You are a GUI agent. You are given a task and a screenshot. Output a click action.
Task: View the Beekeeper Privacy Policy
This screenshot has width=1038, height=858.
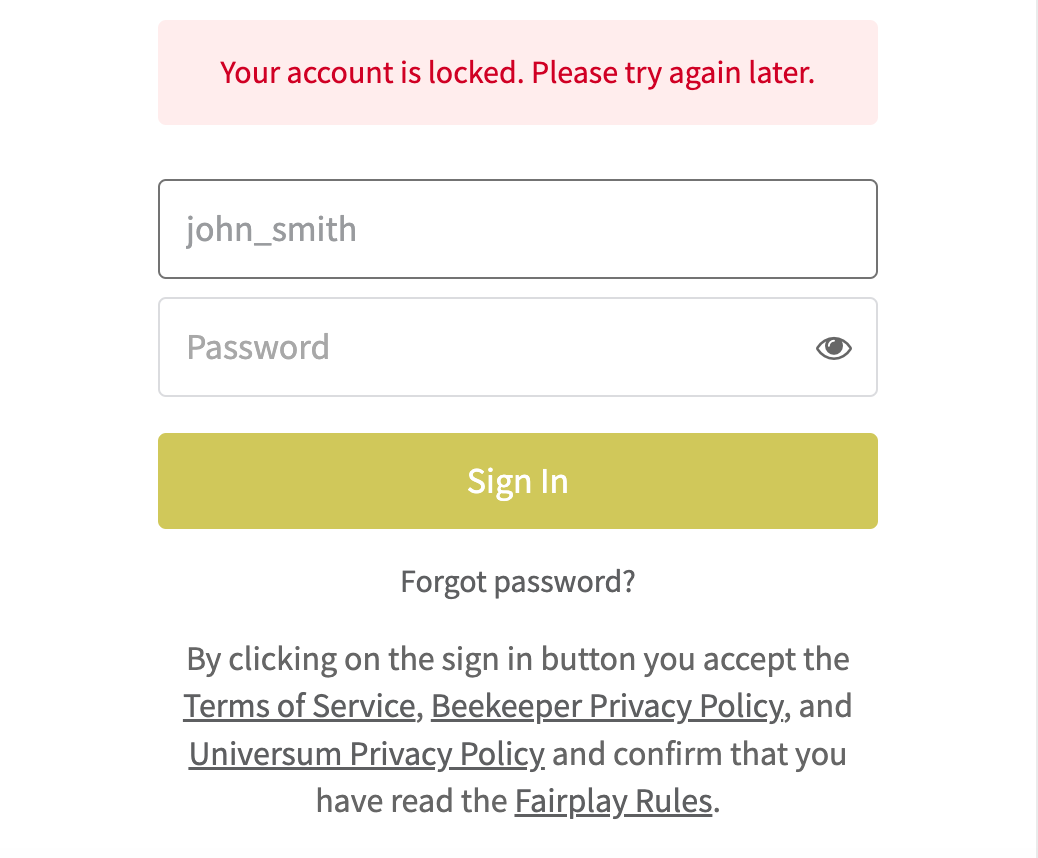pos(605,706)
